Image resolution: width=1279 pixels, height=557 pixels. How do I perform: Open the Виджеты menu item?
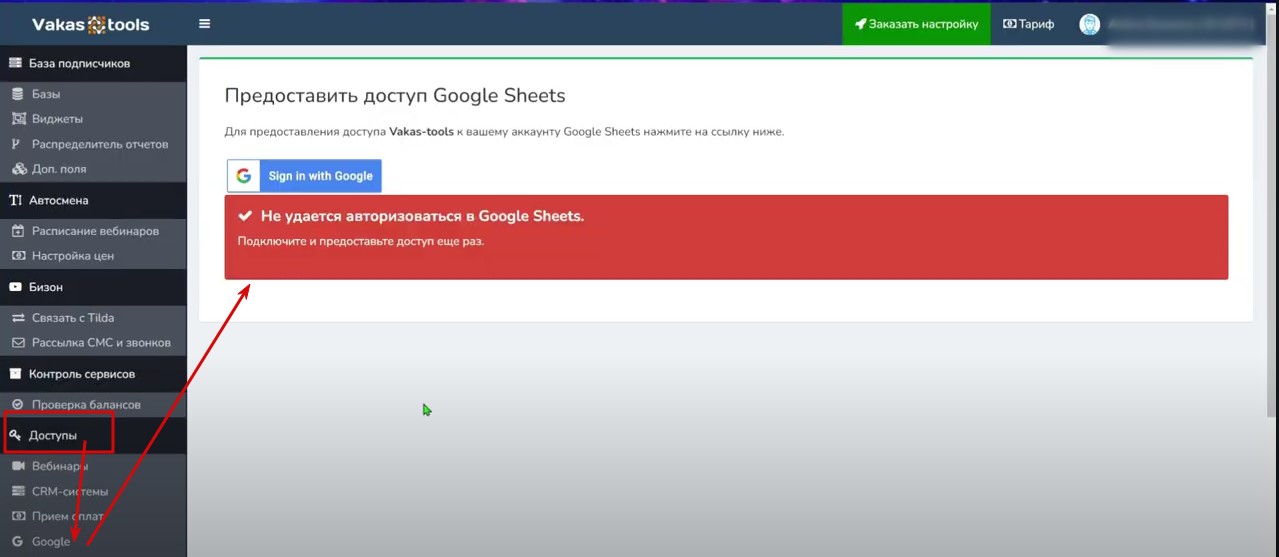(57, 119)
